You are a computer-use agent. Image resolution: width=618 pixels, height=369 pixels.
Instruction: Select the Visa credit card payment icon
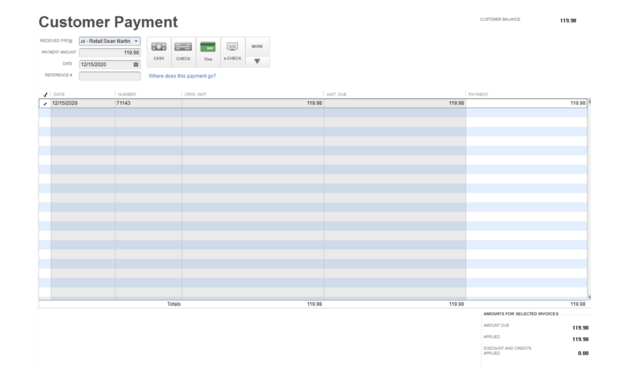click(208, 52)
